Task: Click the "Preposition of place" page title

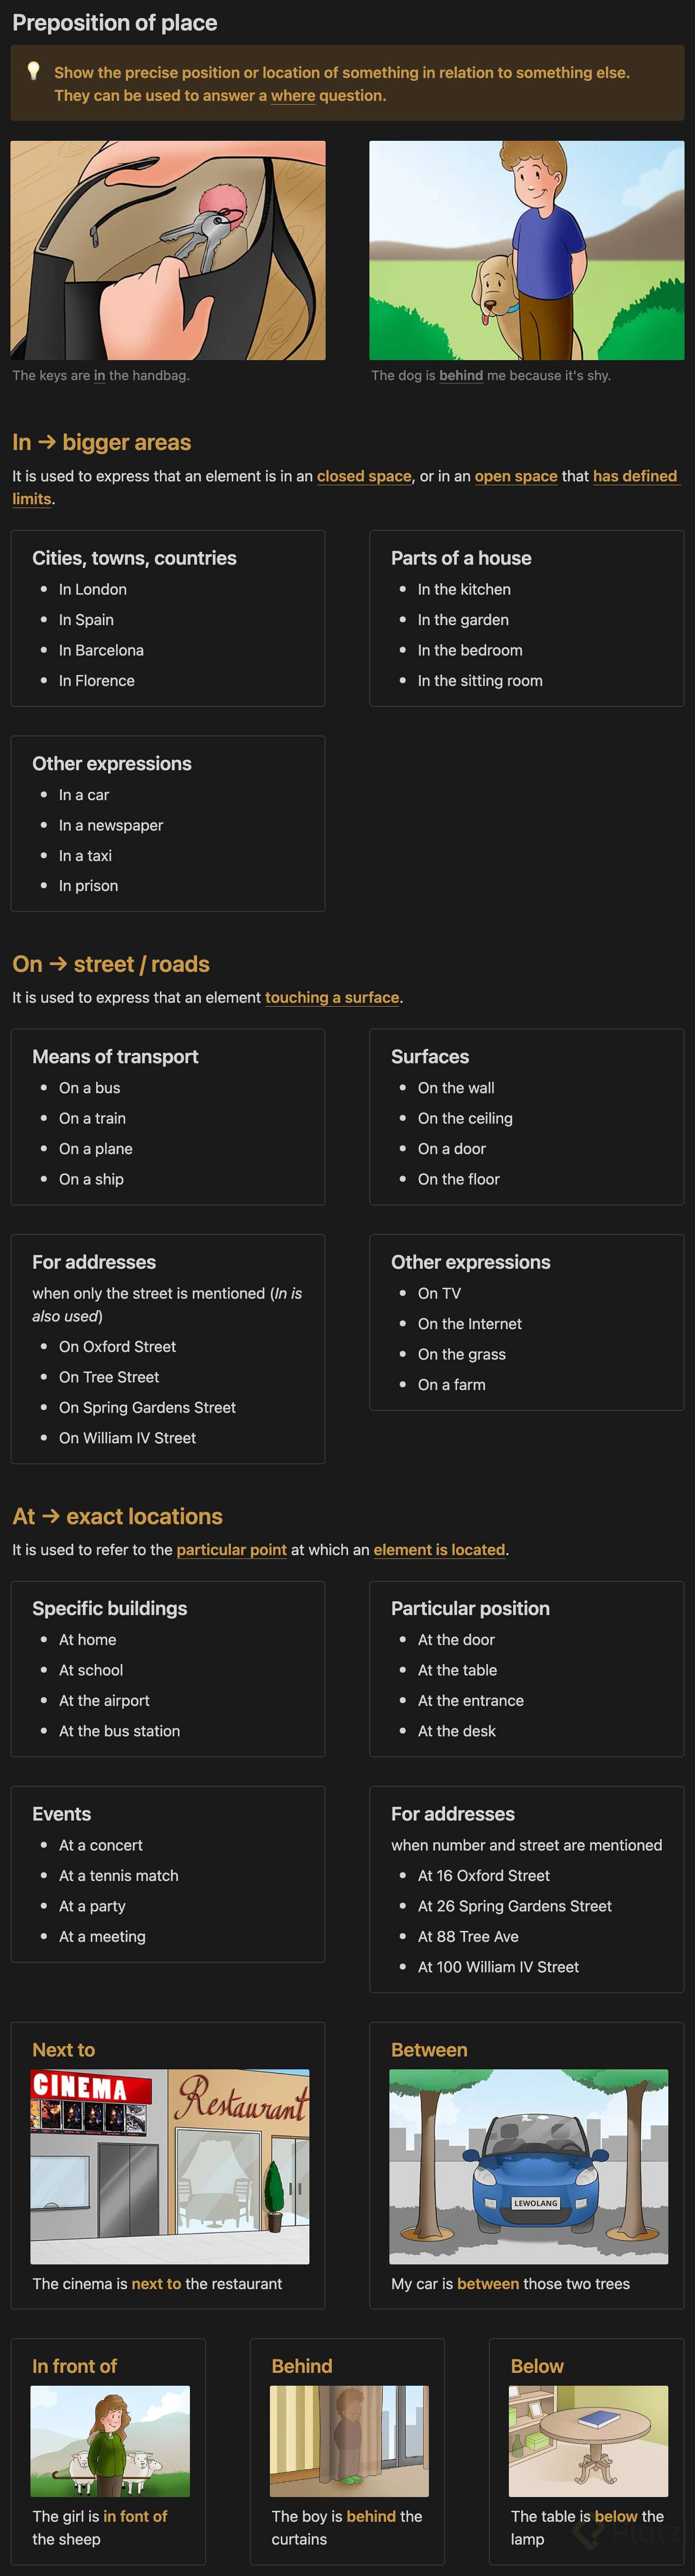Action: (115, 23)
